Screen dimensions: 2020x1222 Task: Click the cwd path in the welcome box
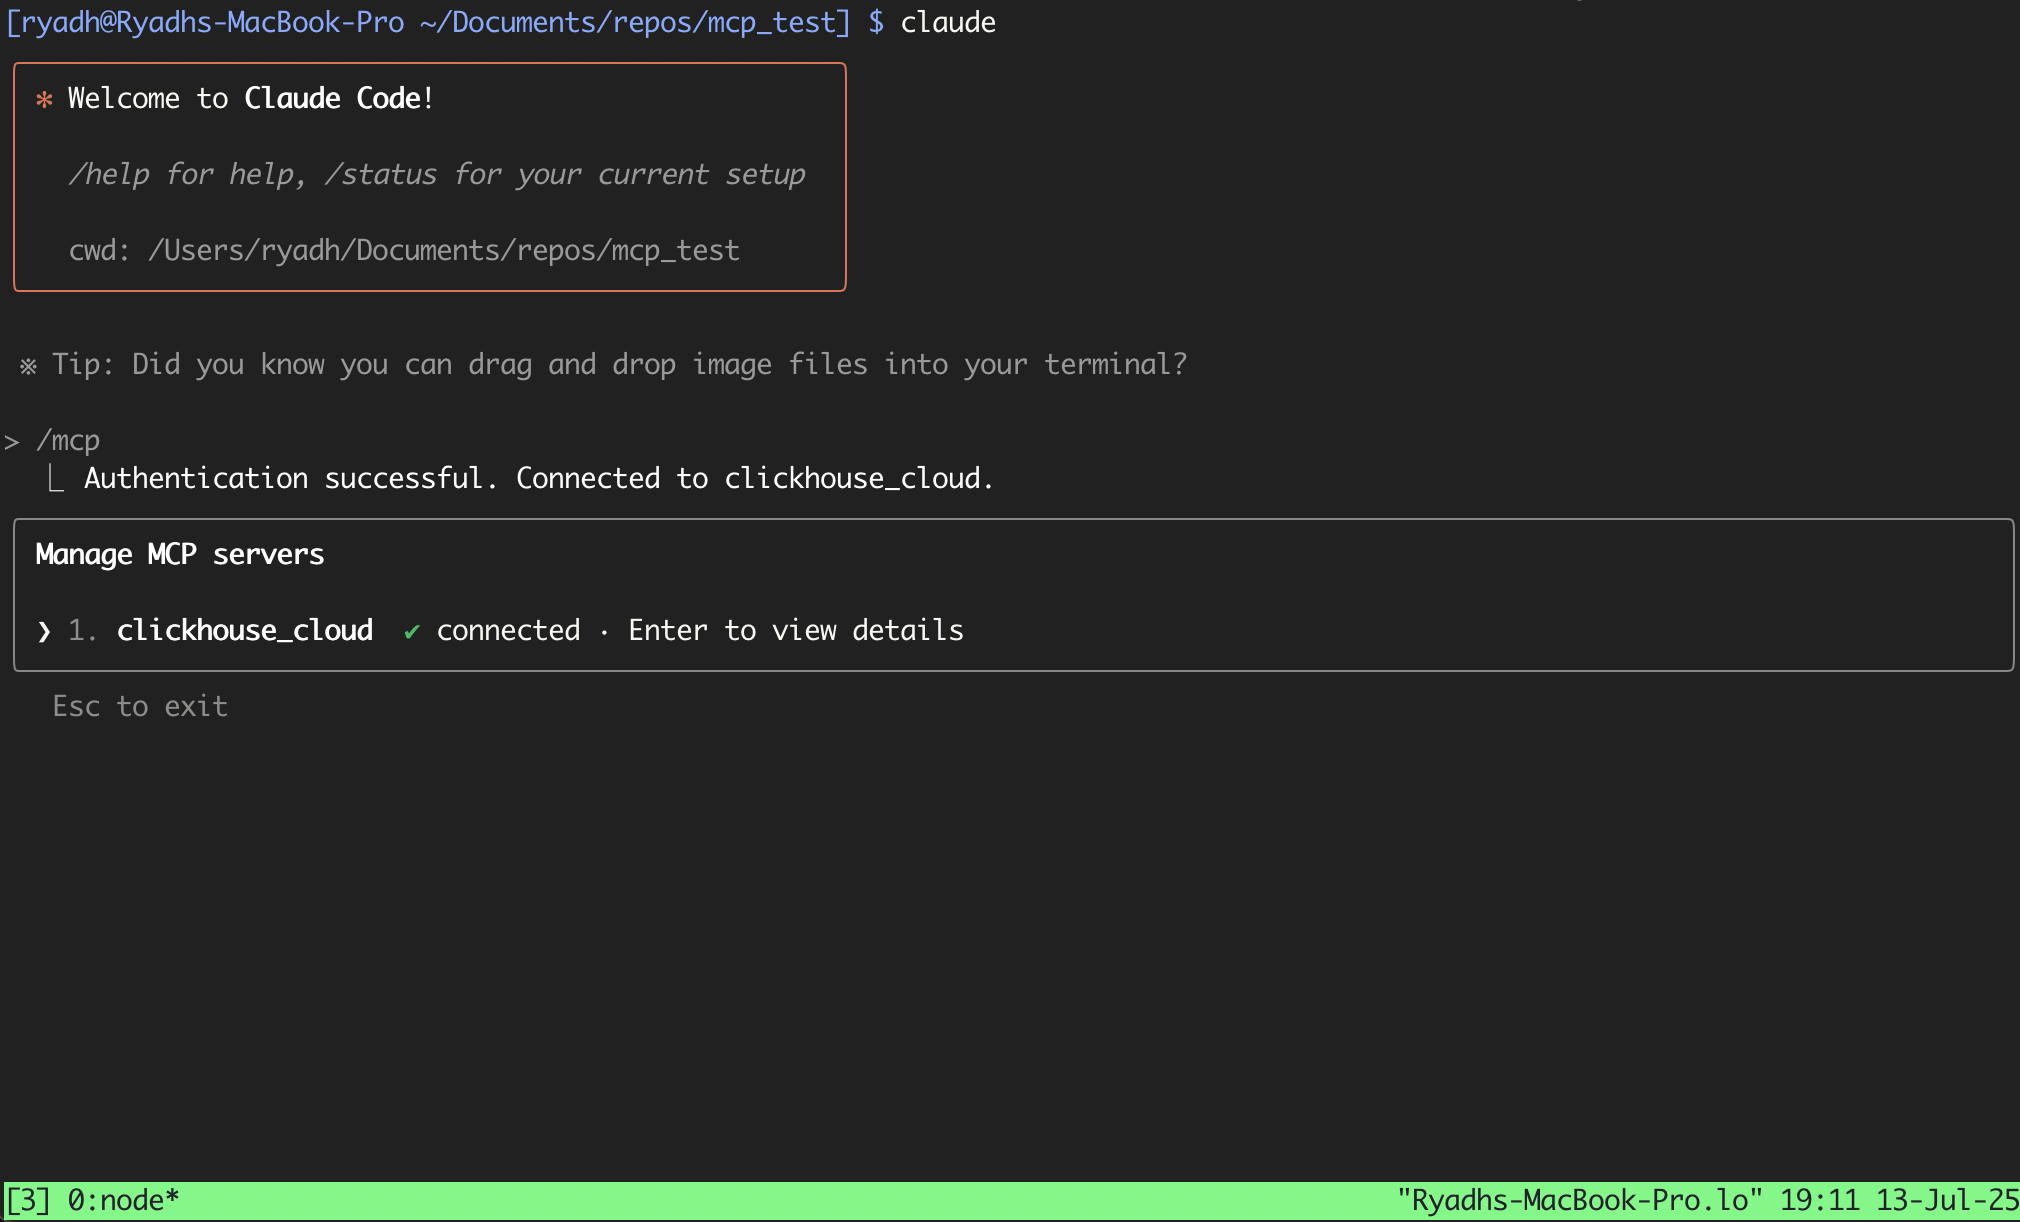(404, 250)
